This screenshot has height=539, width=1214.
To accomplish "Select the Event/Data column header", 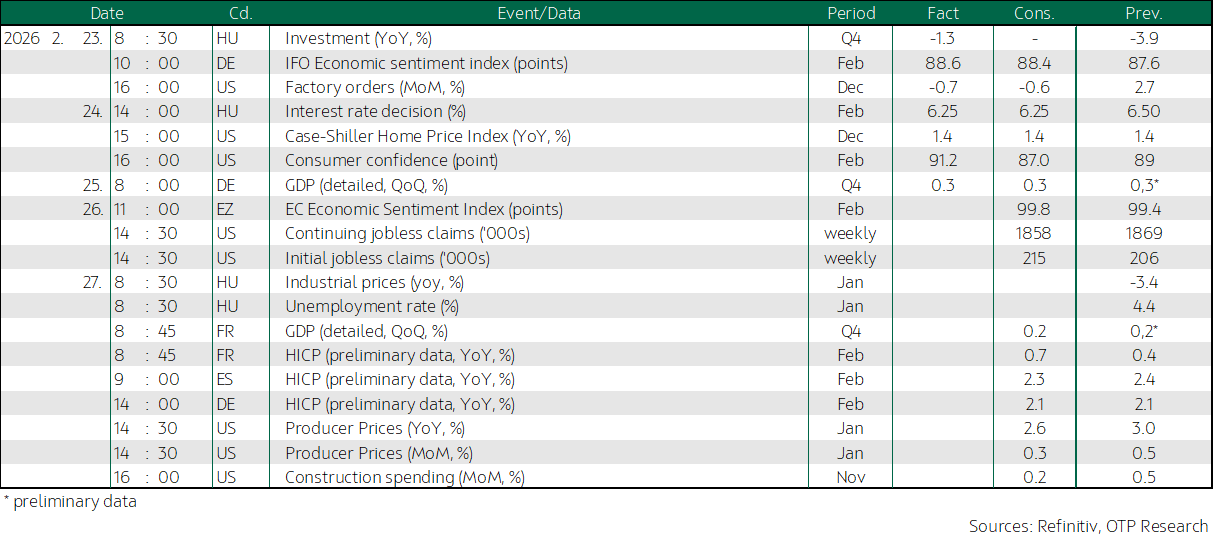I will coord(538,13).
